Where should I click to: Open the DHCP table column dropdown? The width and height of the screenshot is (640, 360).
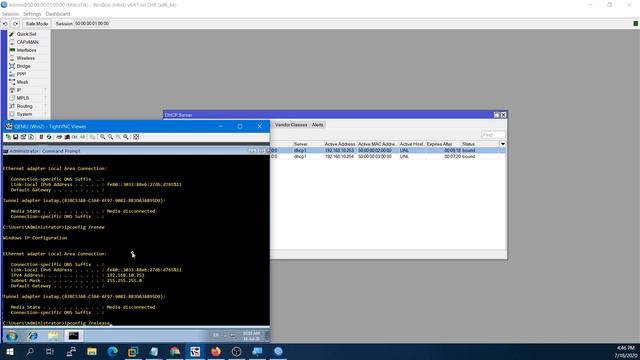coord(502,144)
